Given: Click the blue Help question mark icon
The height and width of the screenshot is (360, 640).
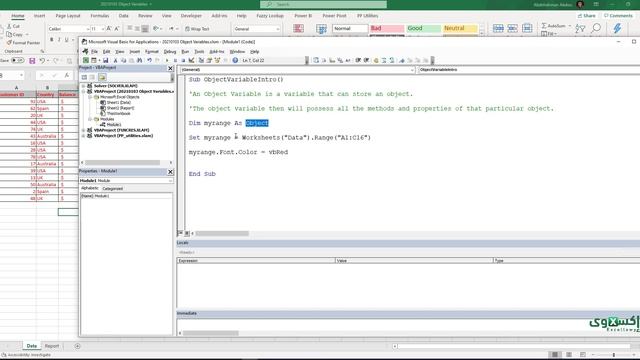Looking at the screenshot, I should click(x=235, y=60).
